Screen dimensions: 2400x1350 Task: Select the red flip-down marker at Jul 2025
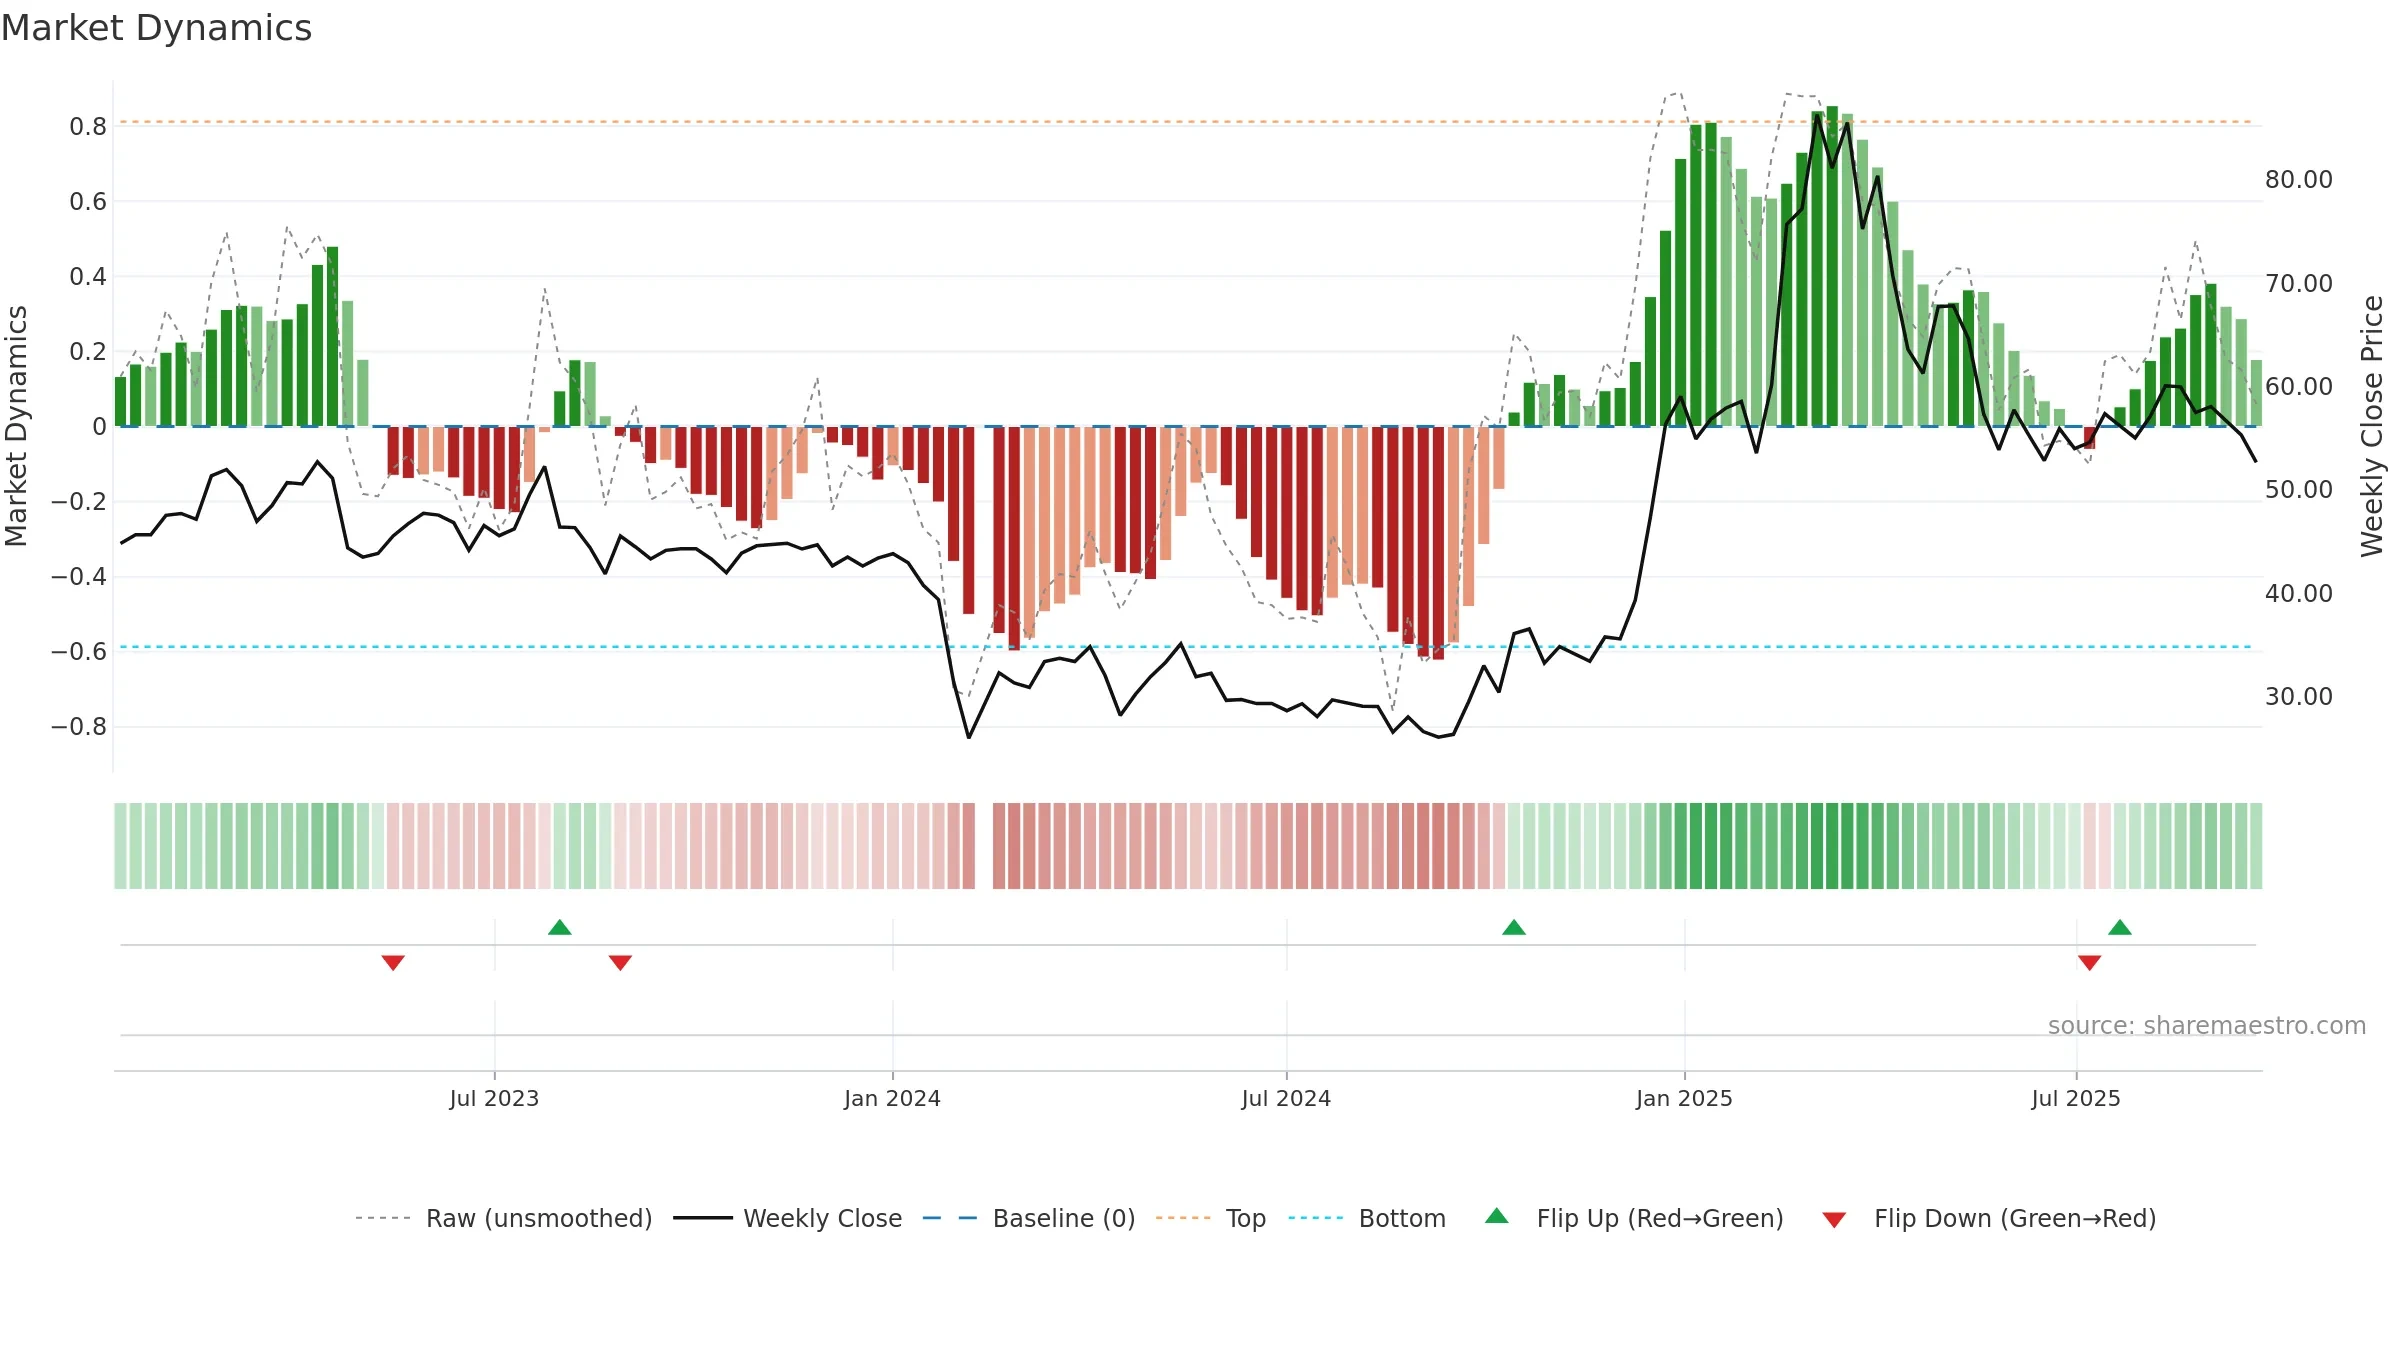pos(2090,962)
